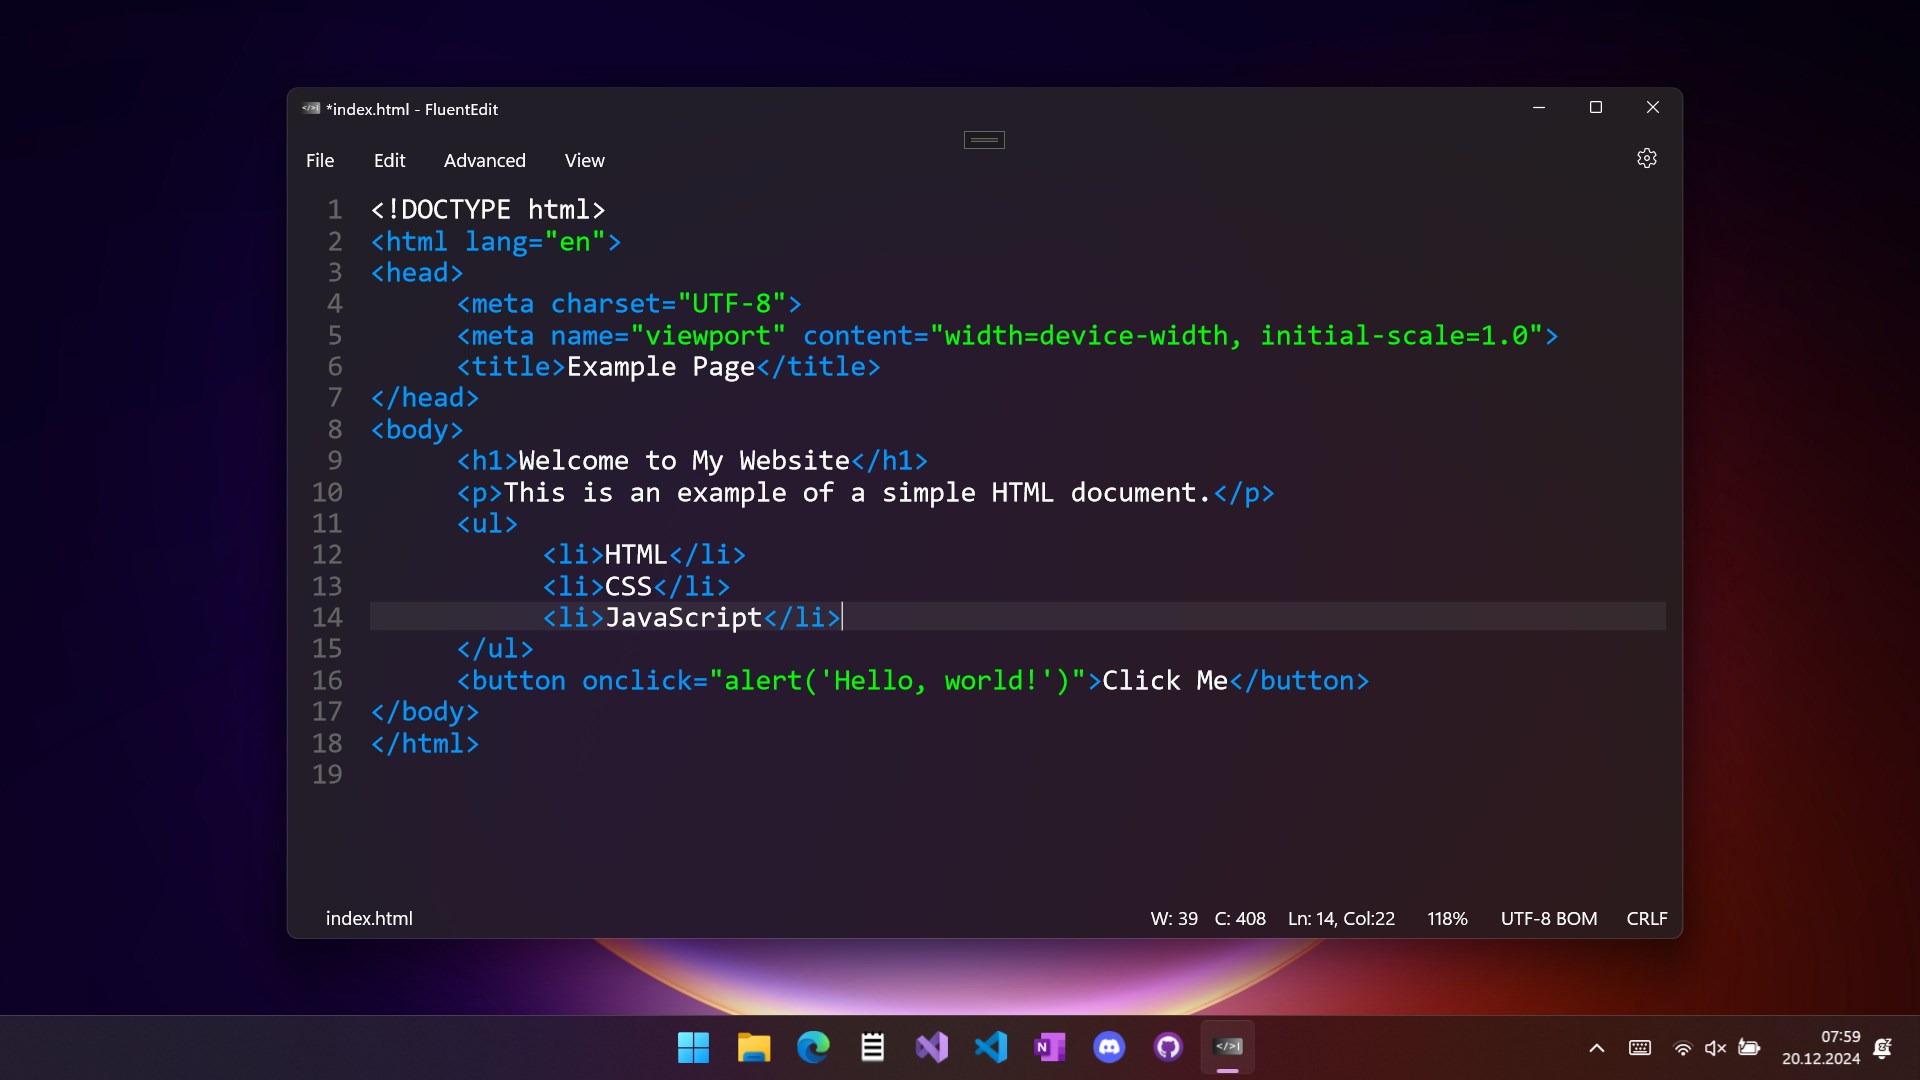1920x1080 pixels.
Task: Click the Ln: 14, Col:22 position indicator
Action: coord(1340,918)
